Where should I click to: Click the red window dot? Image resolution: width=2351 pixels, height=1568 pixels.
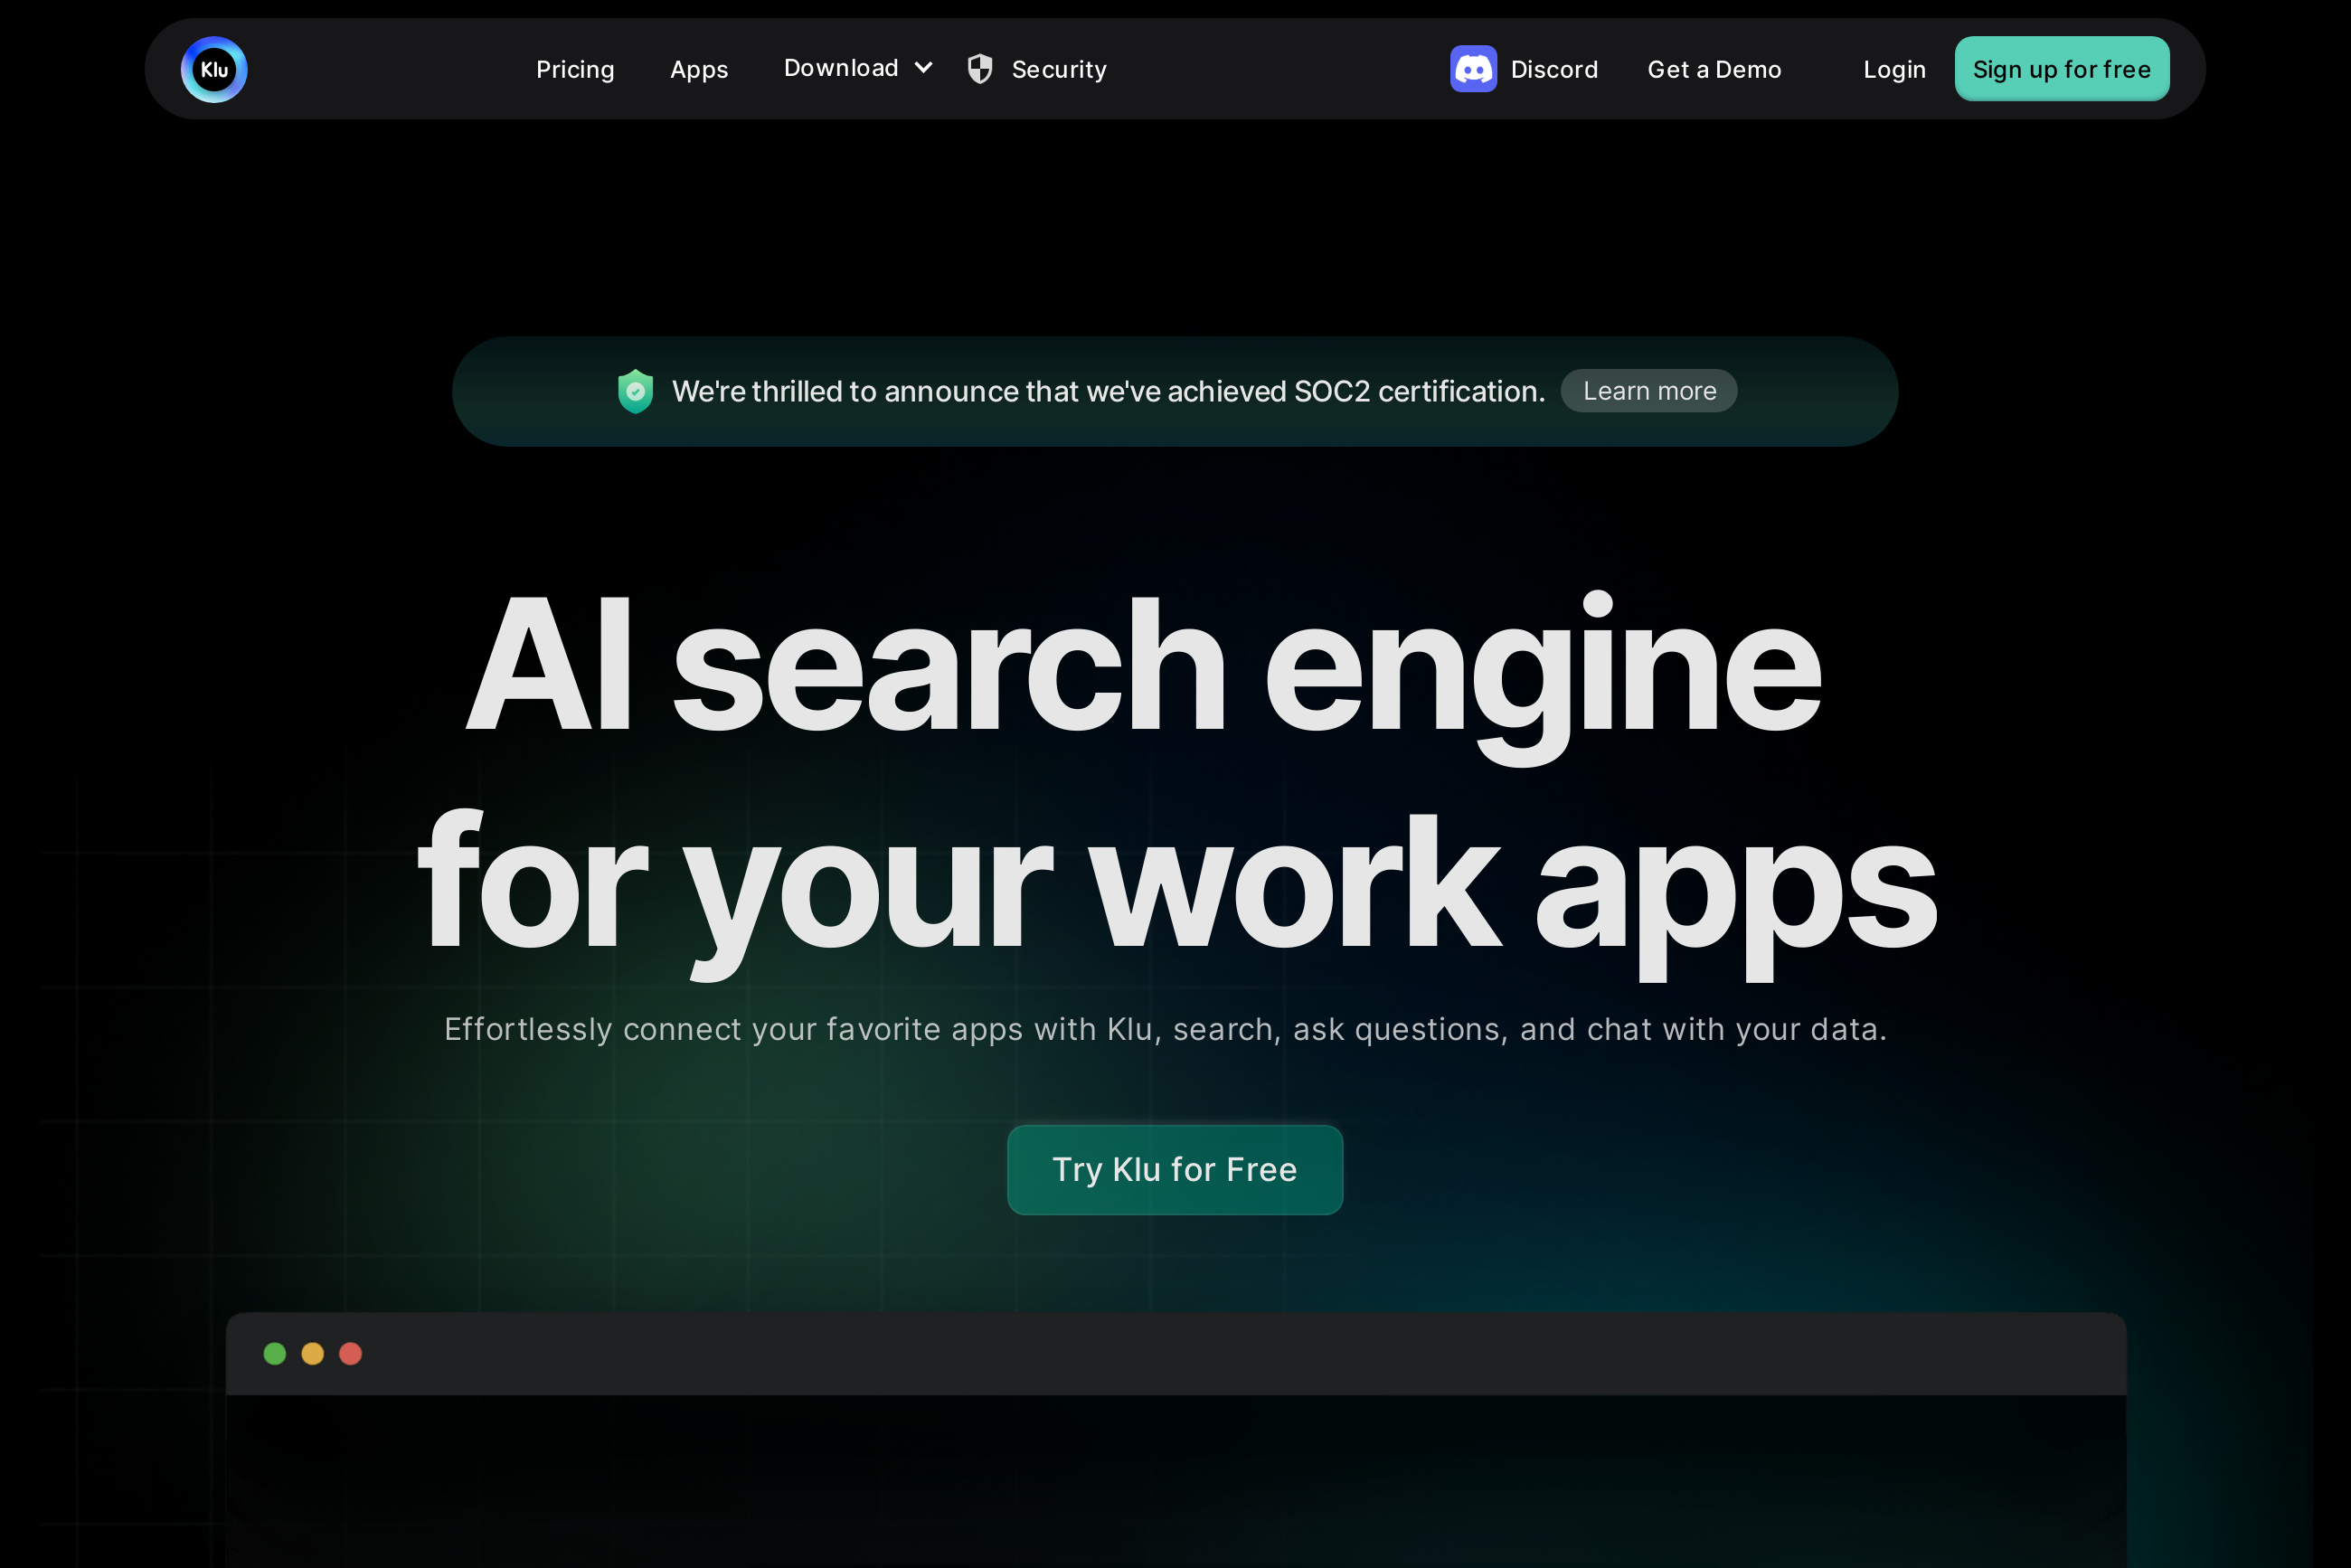(350, 1353)
